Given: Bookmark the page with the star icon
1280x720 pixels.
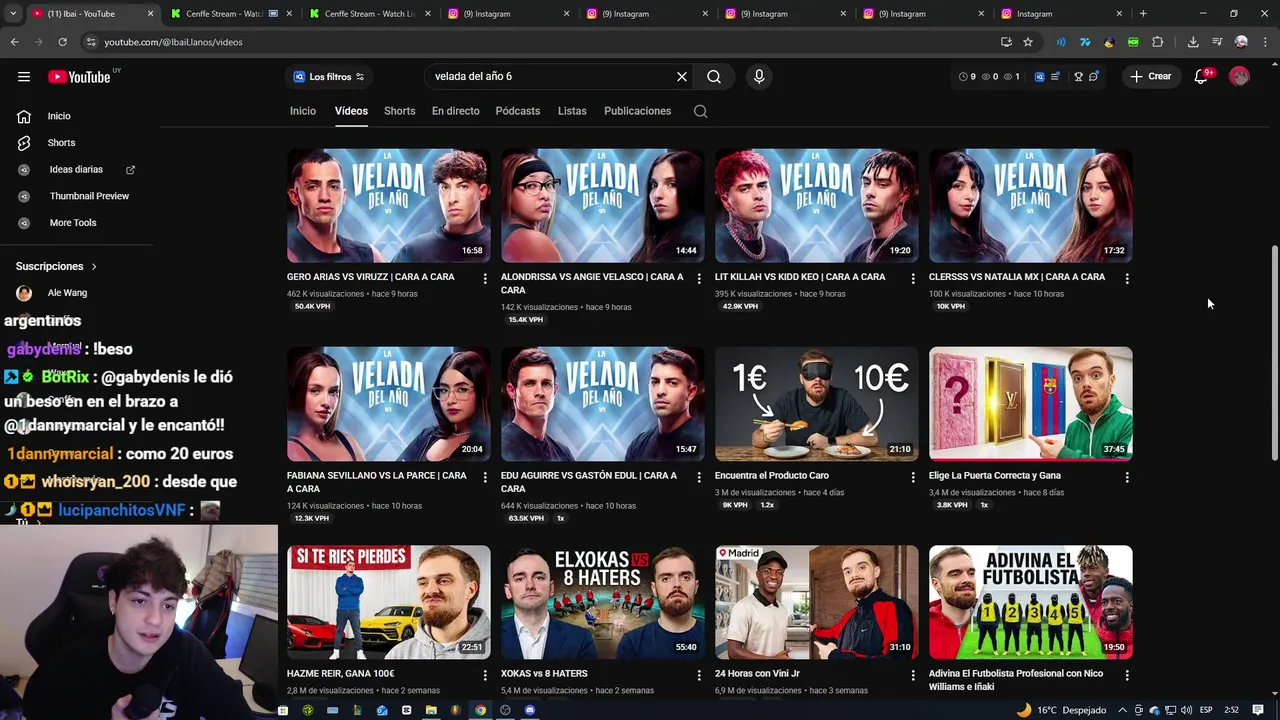Looking at the screenshot, I should [x=1028, y=42].
